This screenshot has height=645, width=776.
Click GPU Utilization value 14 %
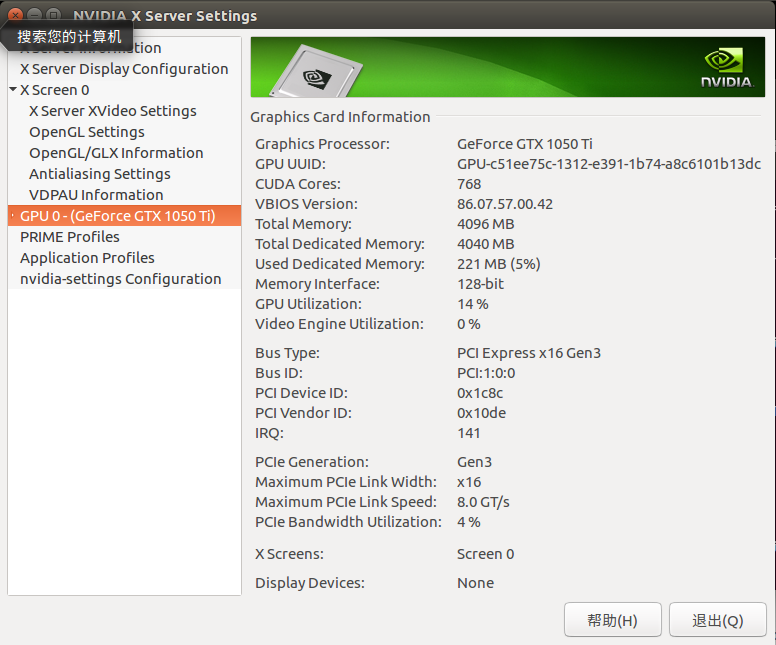pyautogui.click(x=473, y=304)
